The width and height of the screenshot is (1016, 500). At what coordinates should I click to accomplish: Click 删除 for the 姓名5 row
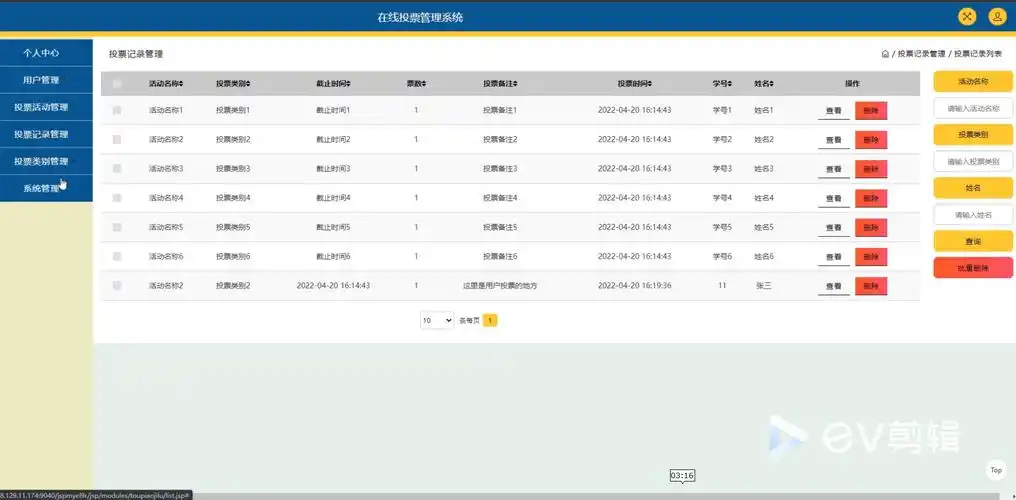pyautogui.click(x=871, y=228)
